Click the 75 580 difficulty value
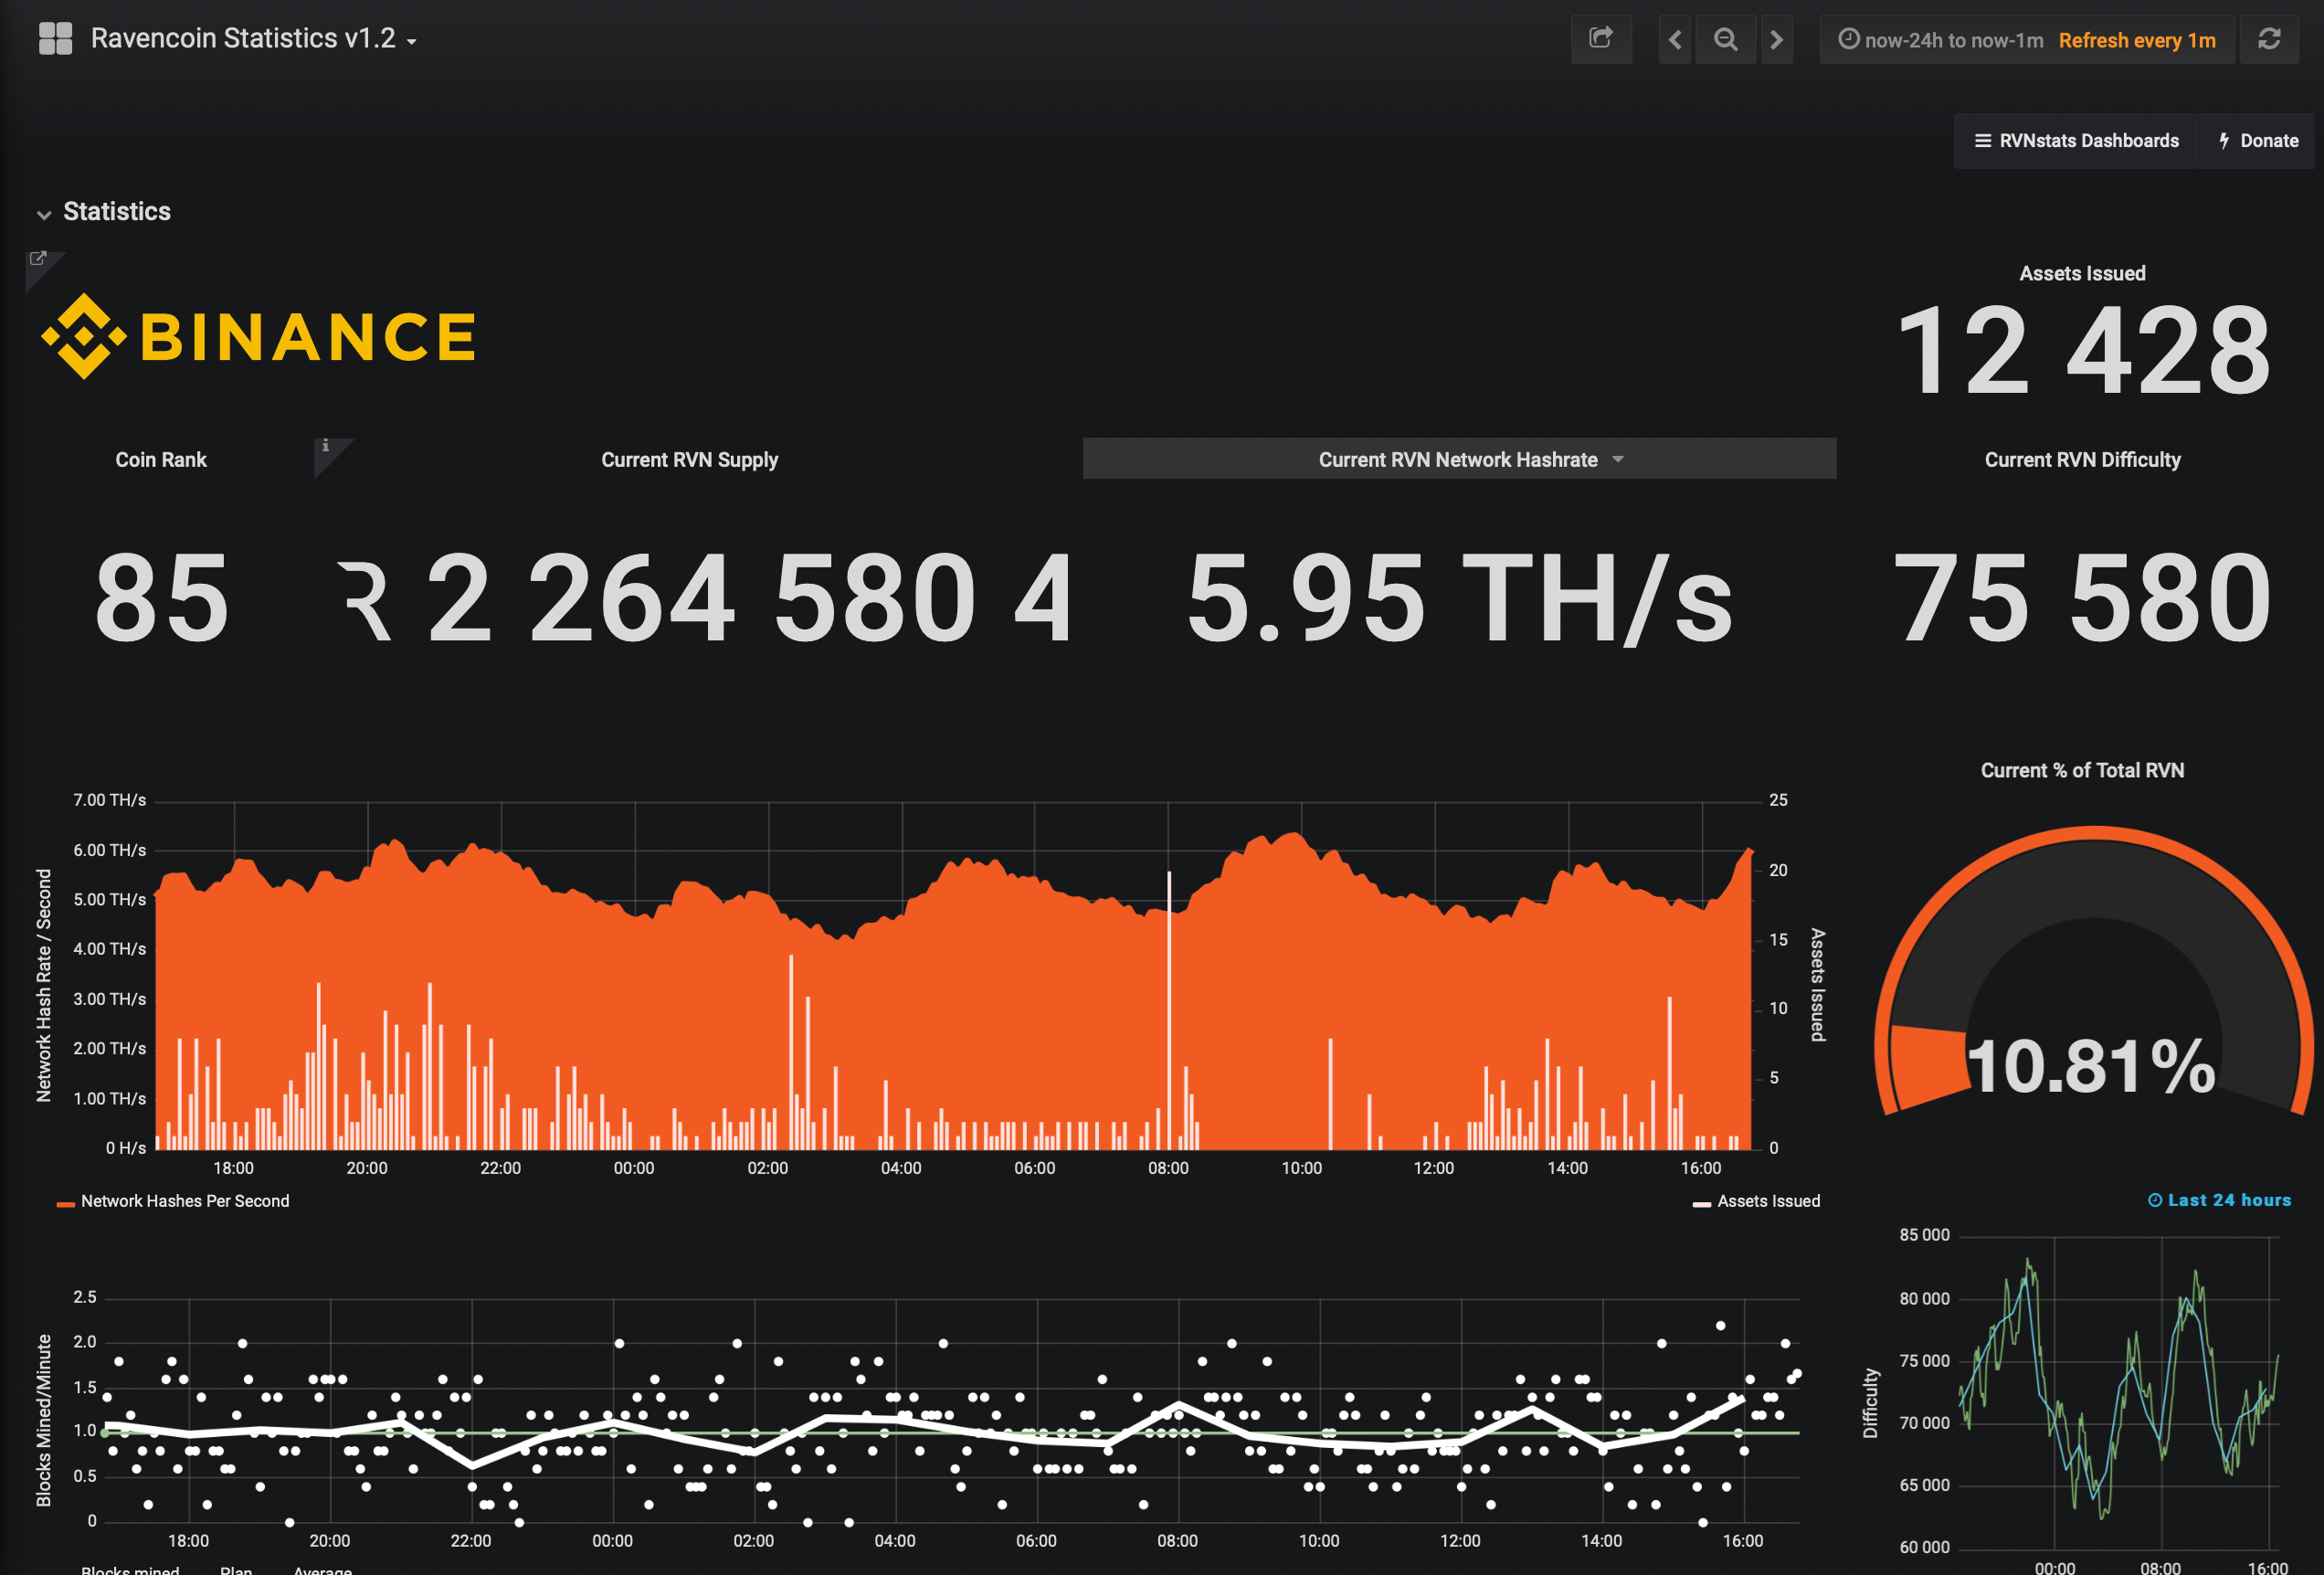The image size is (2324, 1575). coord(2082,599)
